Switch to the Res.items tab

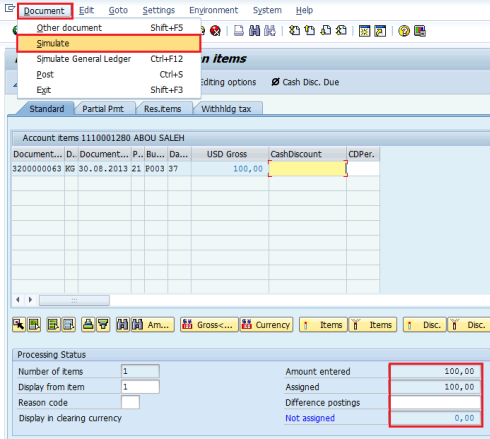click(x=163, y=109)
